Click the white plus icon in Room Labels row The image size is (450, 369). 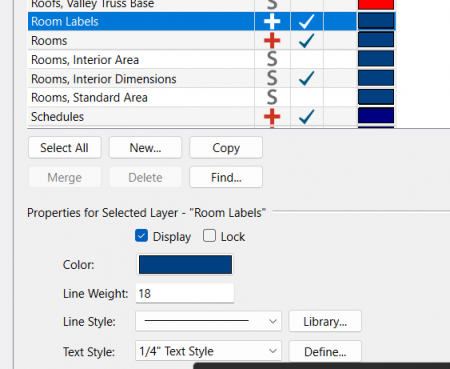[272, 22]
